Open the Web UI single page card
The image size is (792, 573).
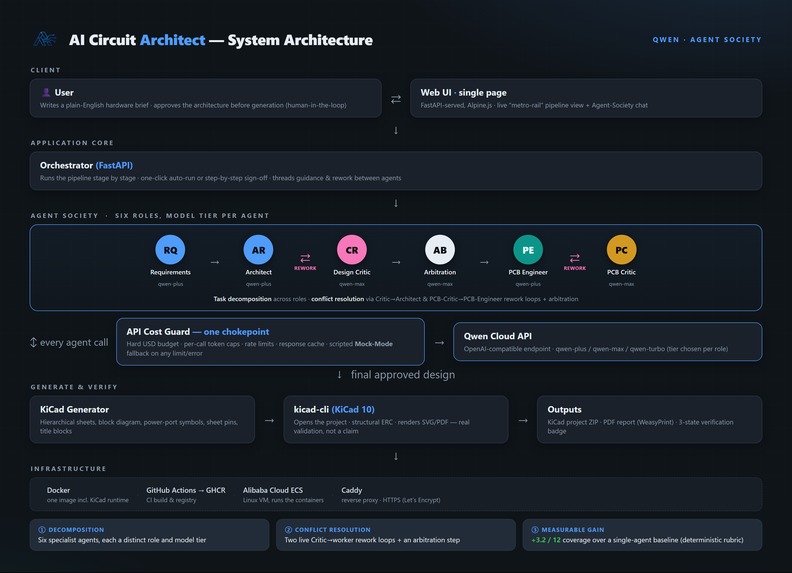pos(586,98)
